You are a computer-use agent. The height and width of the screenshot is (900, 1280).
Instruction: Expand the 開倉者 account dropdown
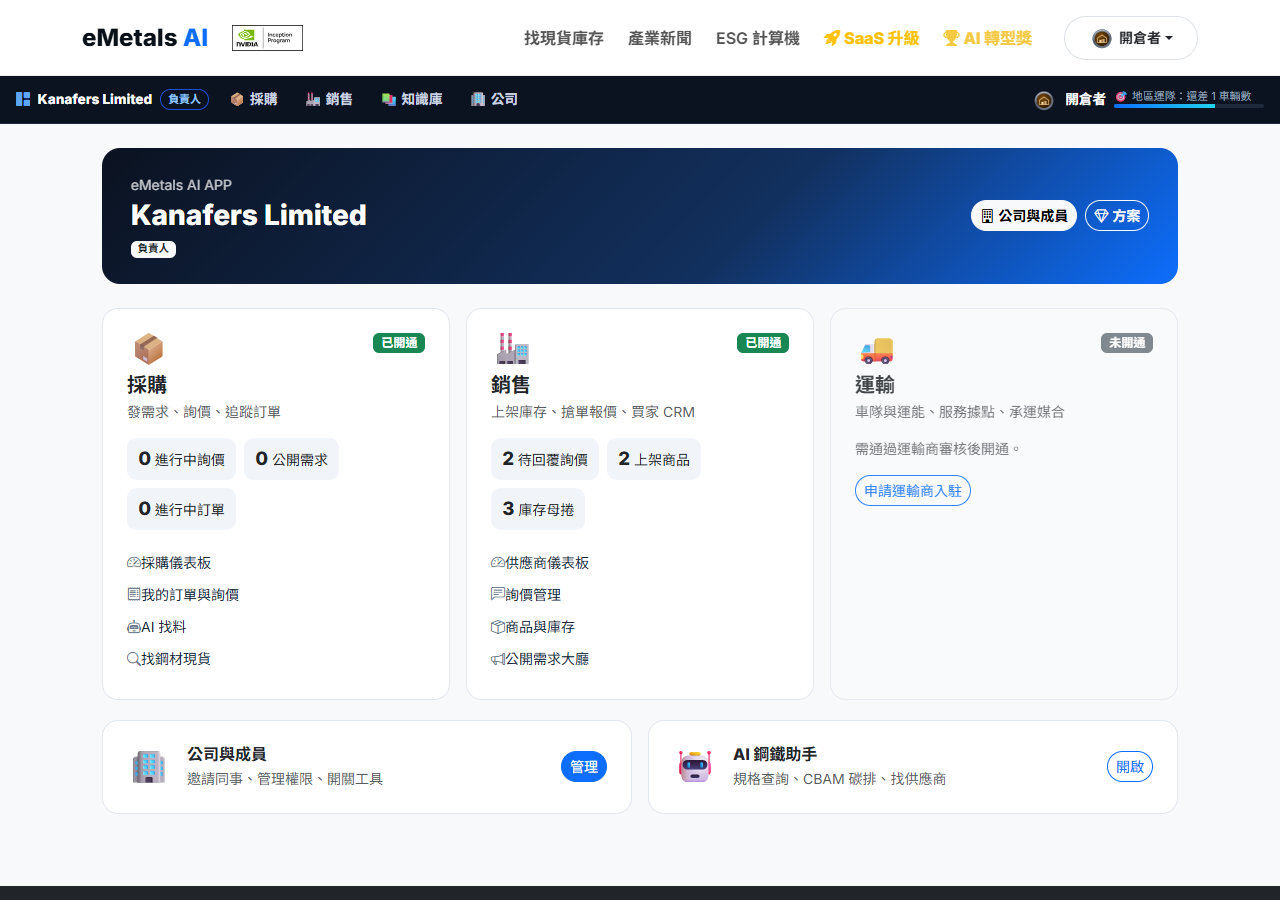click(1131, 38)
